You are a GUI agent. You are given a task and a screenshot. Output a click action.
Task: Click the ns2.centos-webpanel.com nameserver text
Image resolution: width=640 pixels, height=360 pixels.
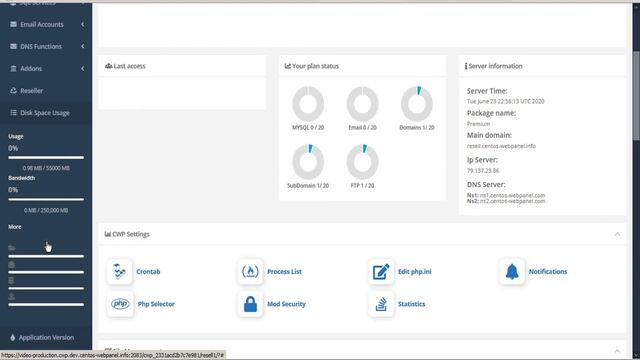pyautogui.click(x=512, y=201)
